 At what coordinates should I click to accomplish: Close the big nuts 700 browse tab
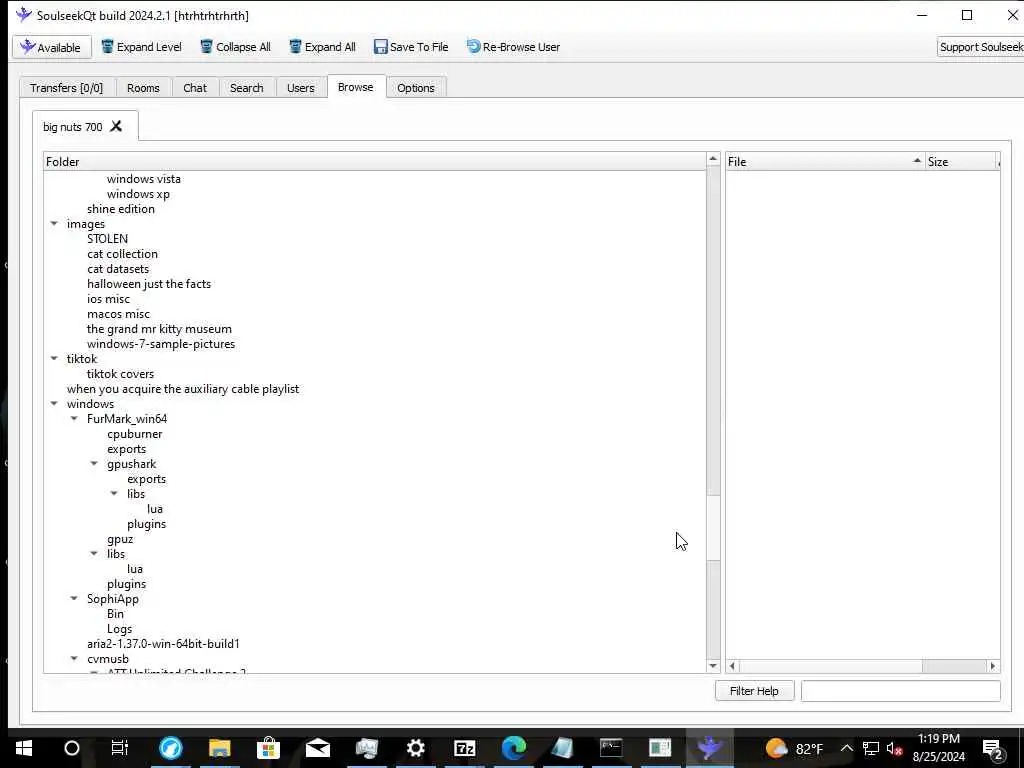coord(116,126)
